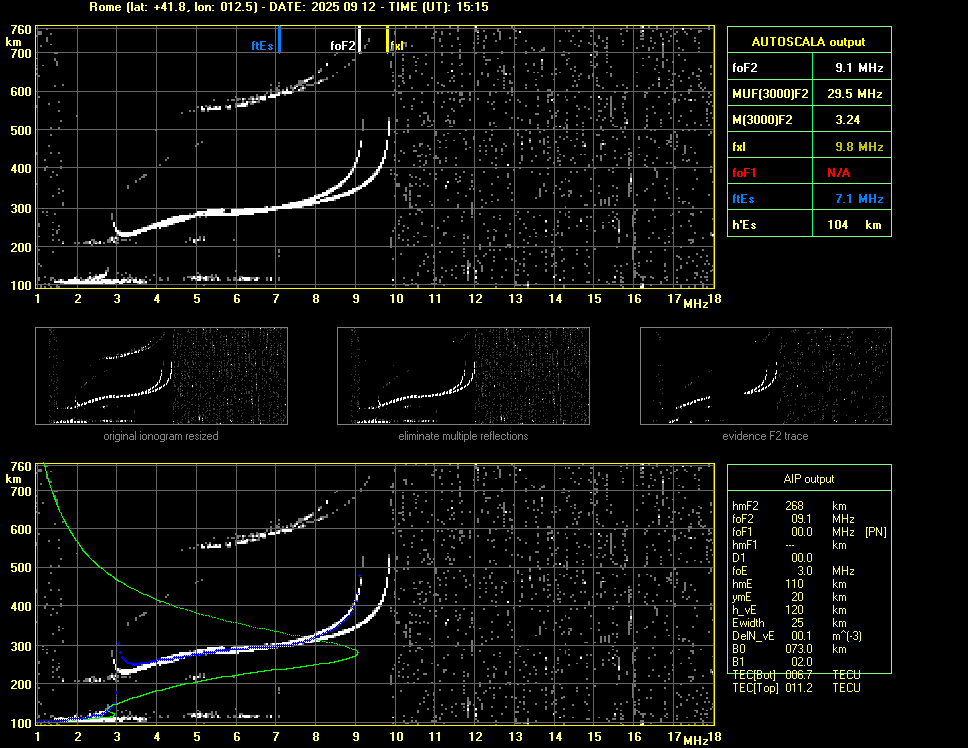Viewport: 968px width, 748px height.
Task: Click the [PN] tag beside foF1
Action: click(x=875, y=532)
